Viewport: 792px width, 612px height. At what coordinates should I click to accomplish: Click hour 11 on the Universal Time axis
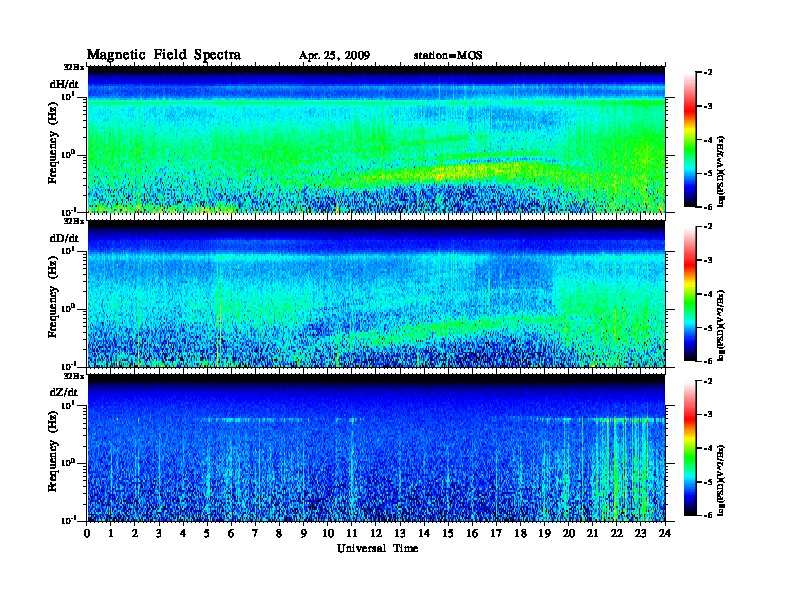(x=352, y=534)
